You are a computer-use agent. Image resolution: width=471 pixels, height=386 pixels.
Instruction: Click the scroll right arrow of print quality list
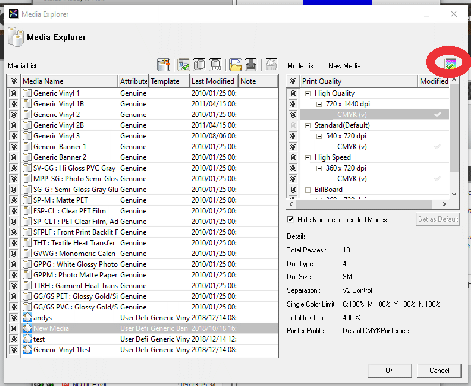pos(444,203)
